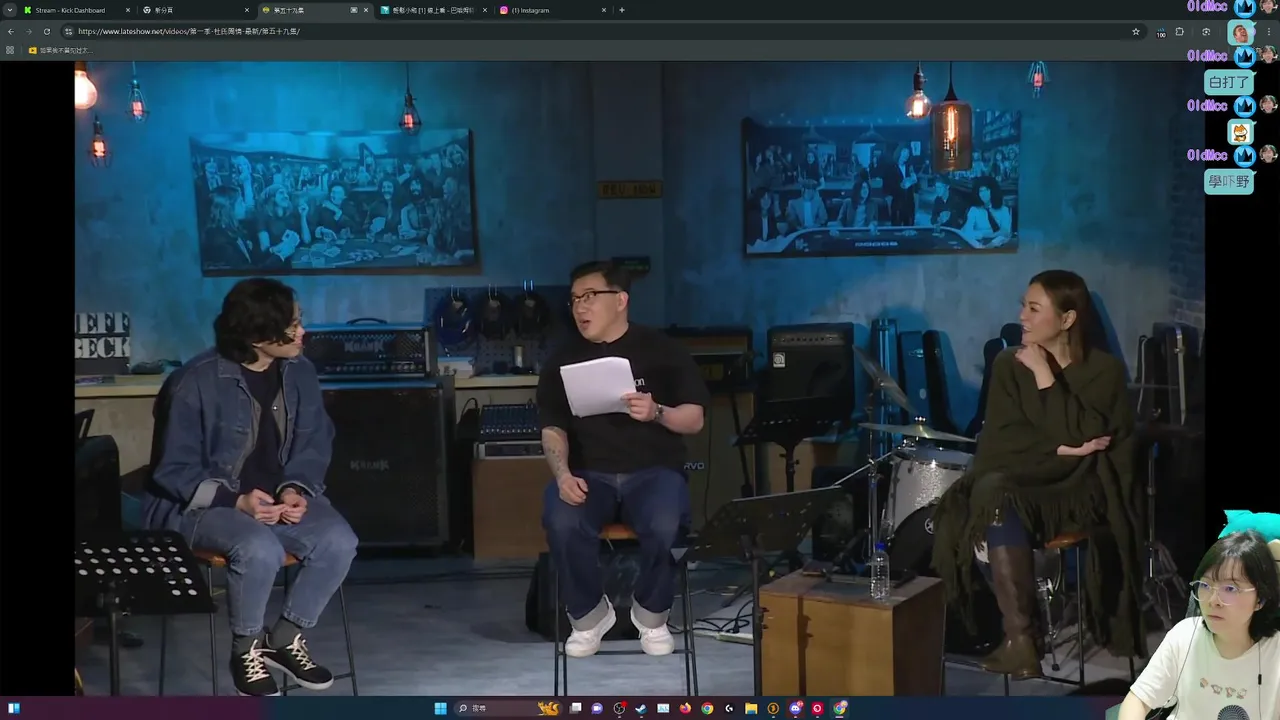Open a new tab with plus button
1280x720 pixels.
click(x=622, y=10)
